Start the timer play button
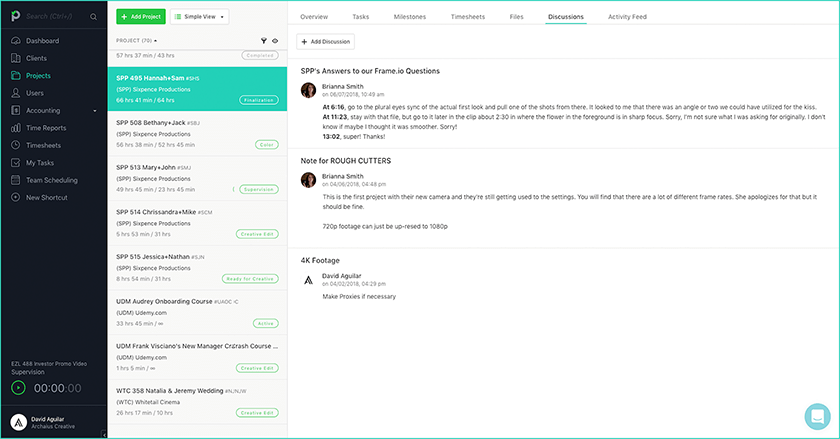The image size is (840, 439). tap(18, 388)
